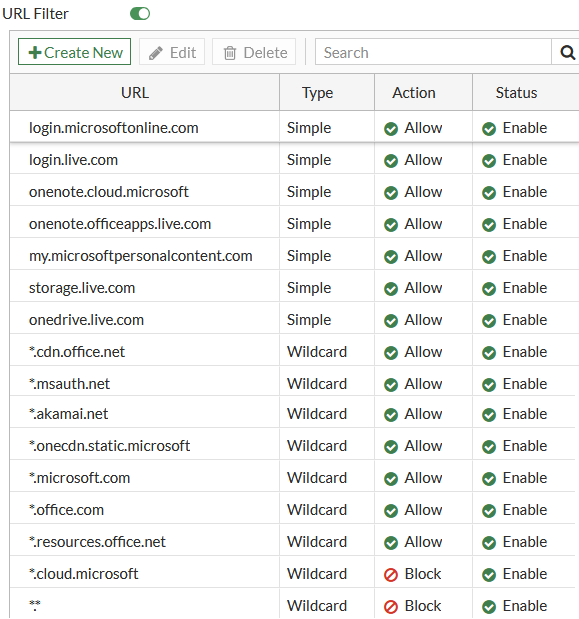
Task: Click Enable status icon for onedrive.live.com
Action: point(489,321)
